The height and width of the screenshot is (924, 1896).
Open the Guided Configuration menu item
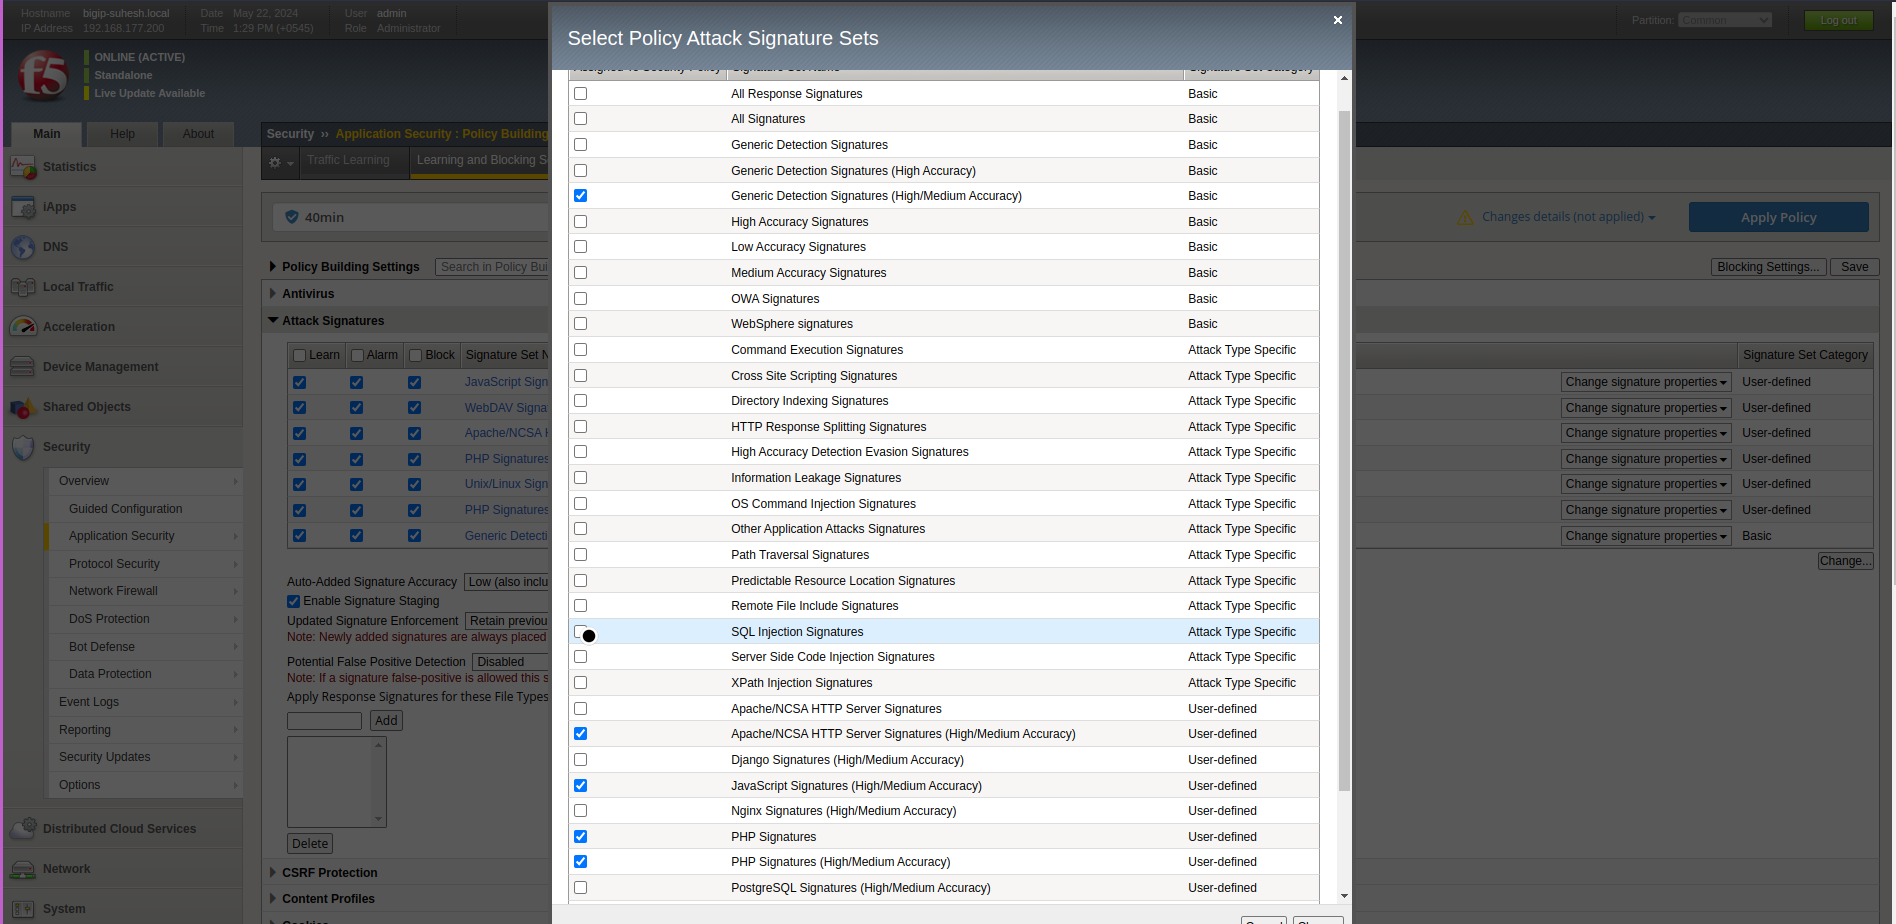pyautogui.click(x=126, y=509)
